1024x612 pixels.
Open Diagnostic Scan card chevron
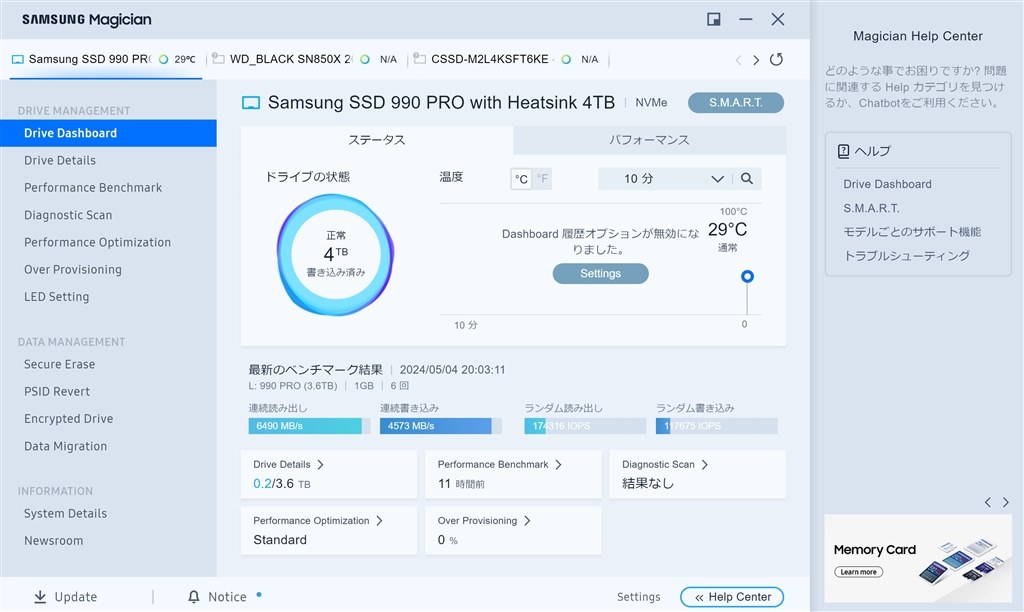[x=705, y=464]
